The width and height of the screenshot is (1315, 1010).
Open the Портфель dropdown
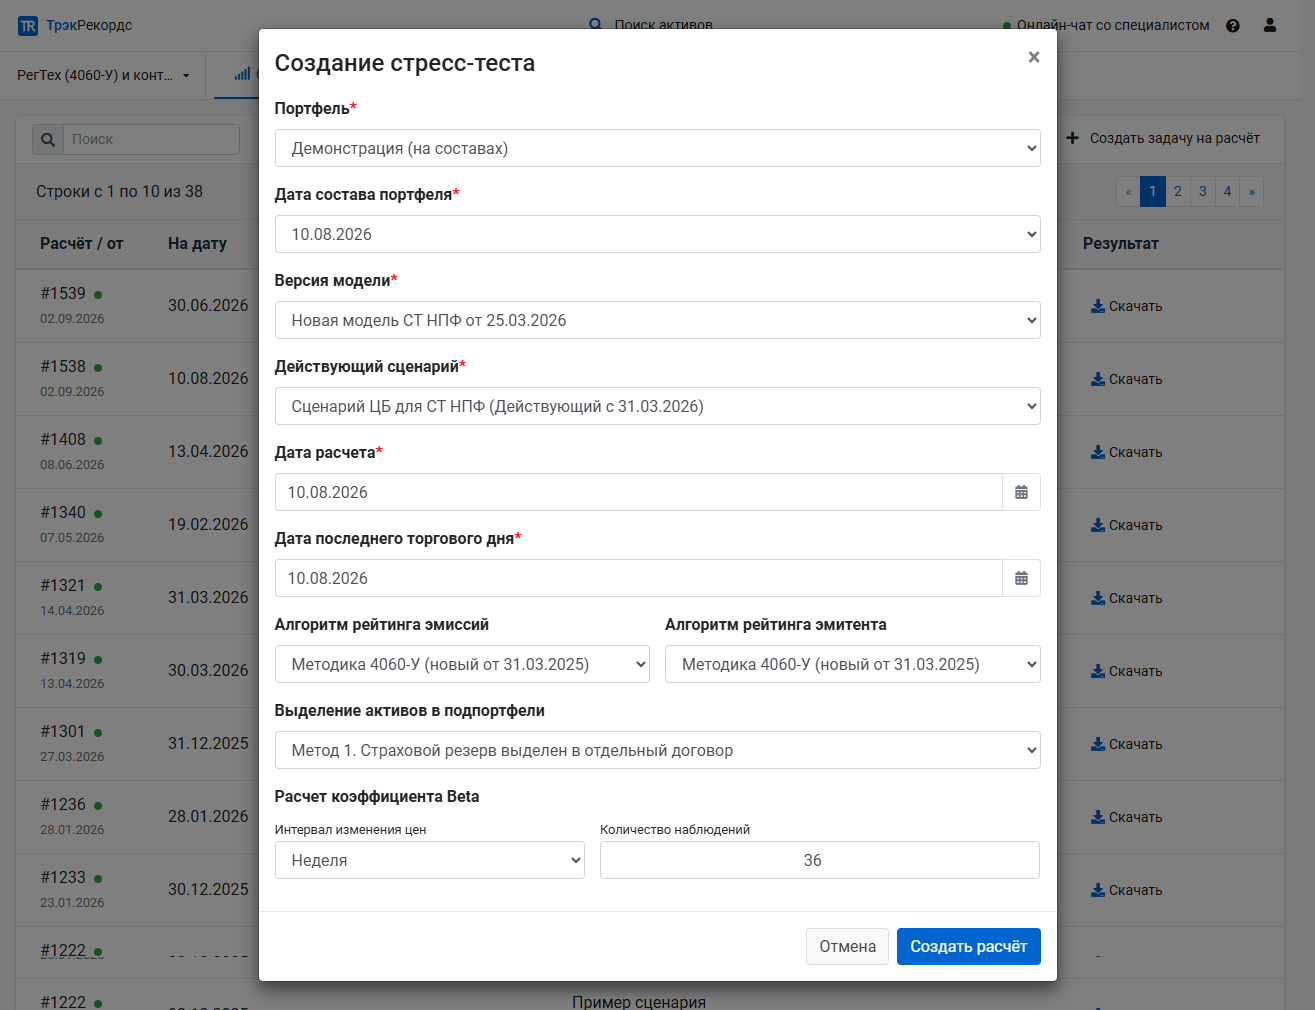pyautogui.click(x=657, y=148)
